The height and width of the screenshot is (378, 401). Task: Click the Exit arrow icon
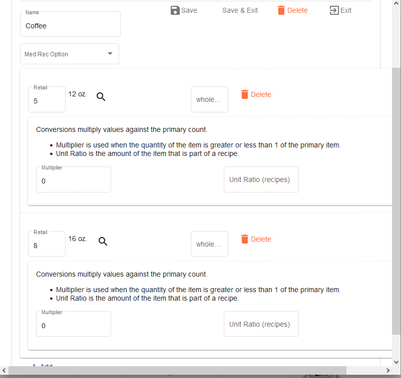coord(334,10)
